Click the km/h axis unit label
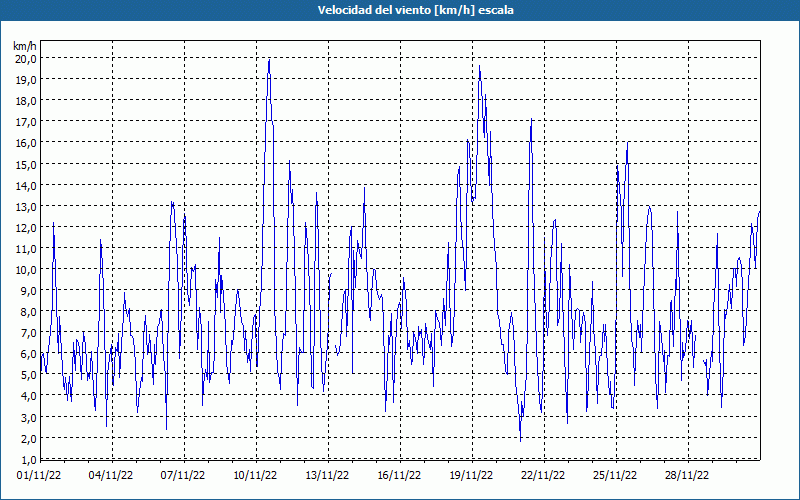The height and width of the screenshot is (500, 800). 25,46
